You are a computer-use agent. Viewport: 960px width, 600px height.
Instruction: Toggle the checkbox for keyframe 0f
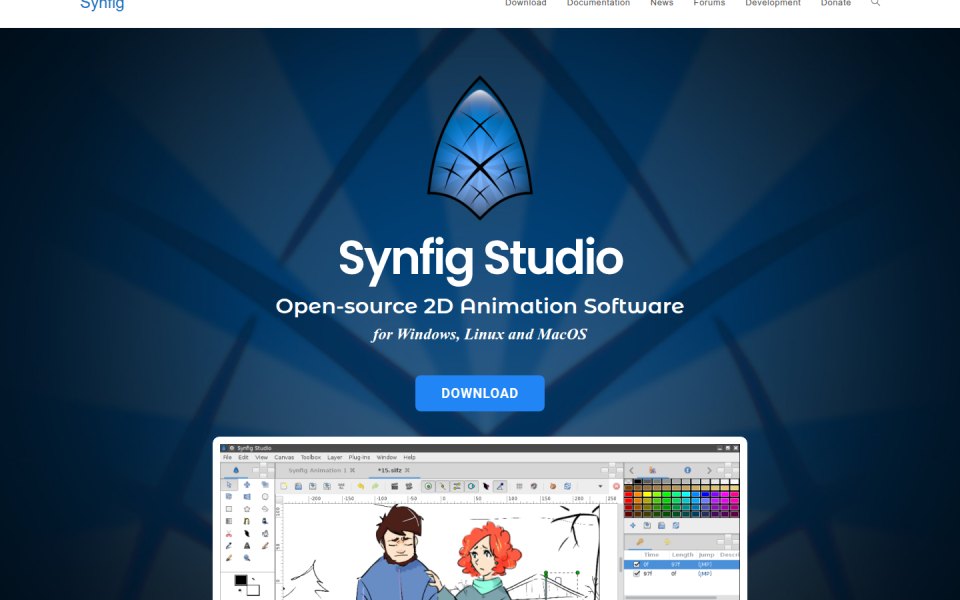[x=636, y=564]
